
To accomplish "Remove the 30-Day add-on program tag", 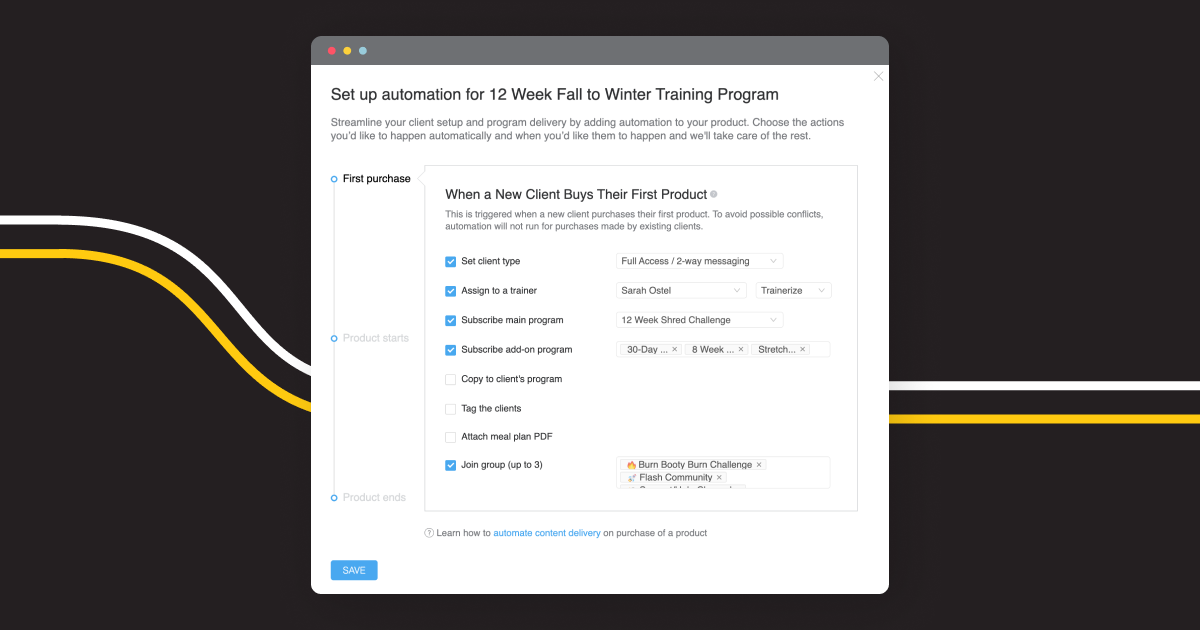I will coord(674,350).
